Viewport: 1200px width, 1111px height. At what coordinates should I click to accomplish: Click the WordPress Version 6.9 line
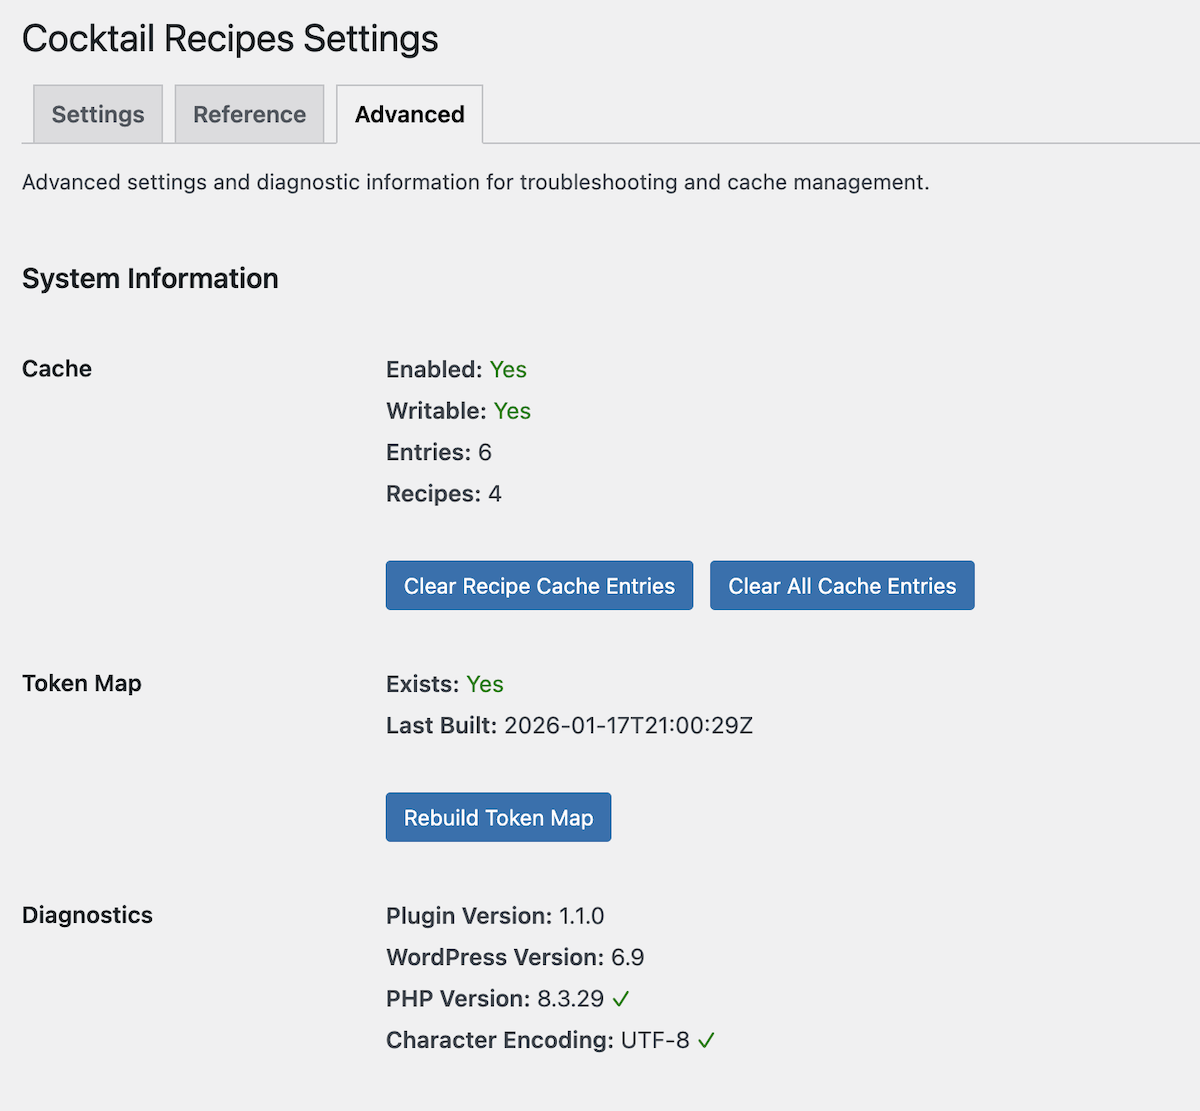click(515, 958)
